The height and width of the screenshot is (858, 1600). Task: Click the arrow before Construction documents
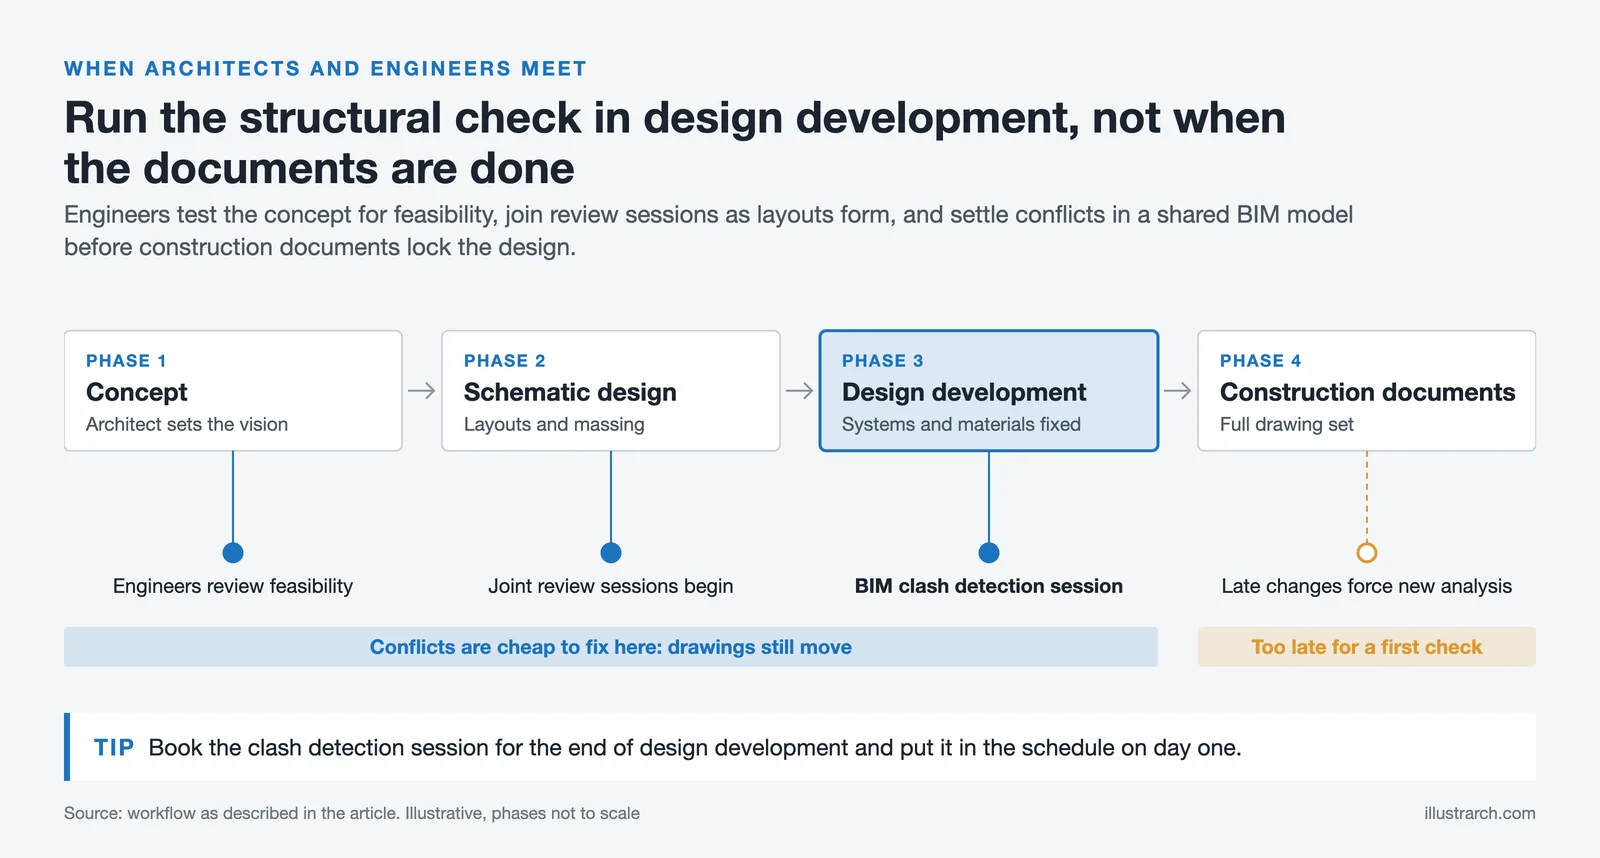click(1178, 391)
